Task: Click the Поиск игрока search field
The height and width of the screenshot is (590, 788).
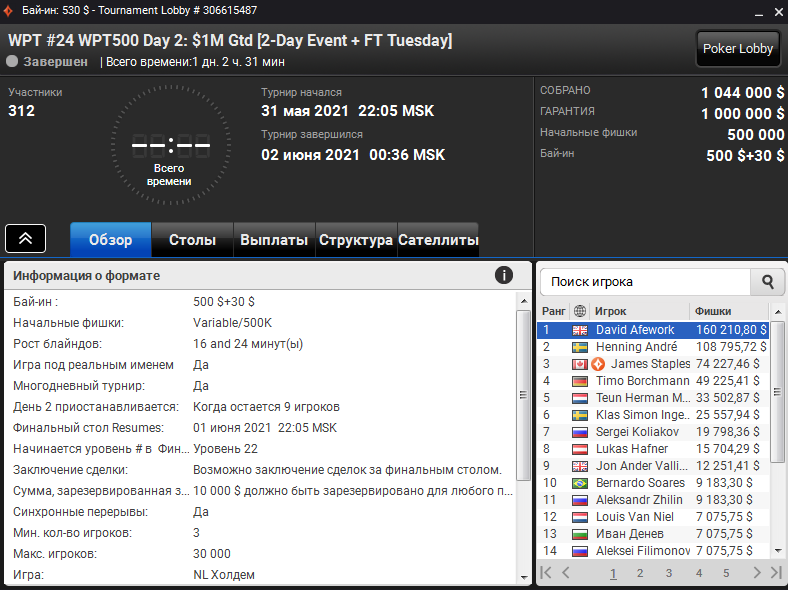Action: (x=645, y=282)
